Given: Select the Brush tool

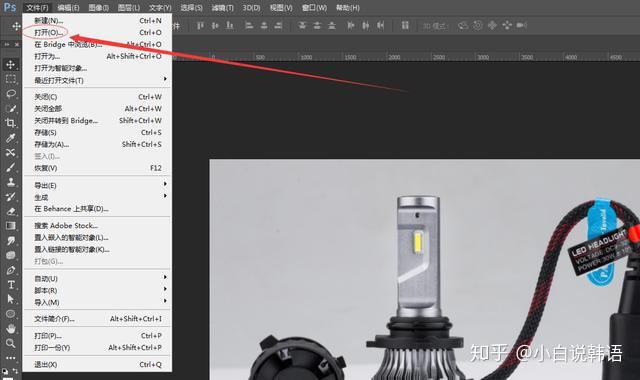Looking at the screenshot, I should 11,167.
